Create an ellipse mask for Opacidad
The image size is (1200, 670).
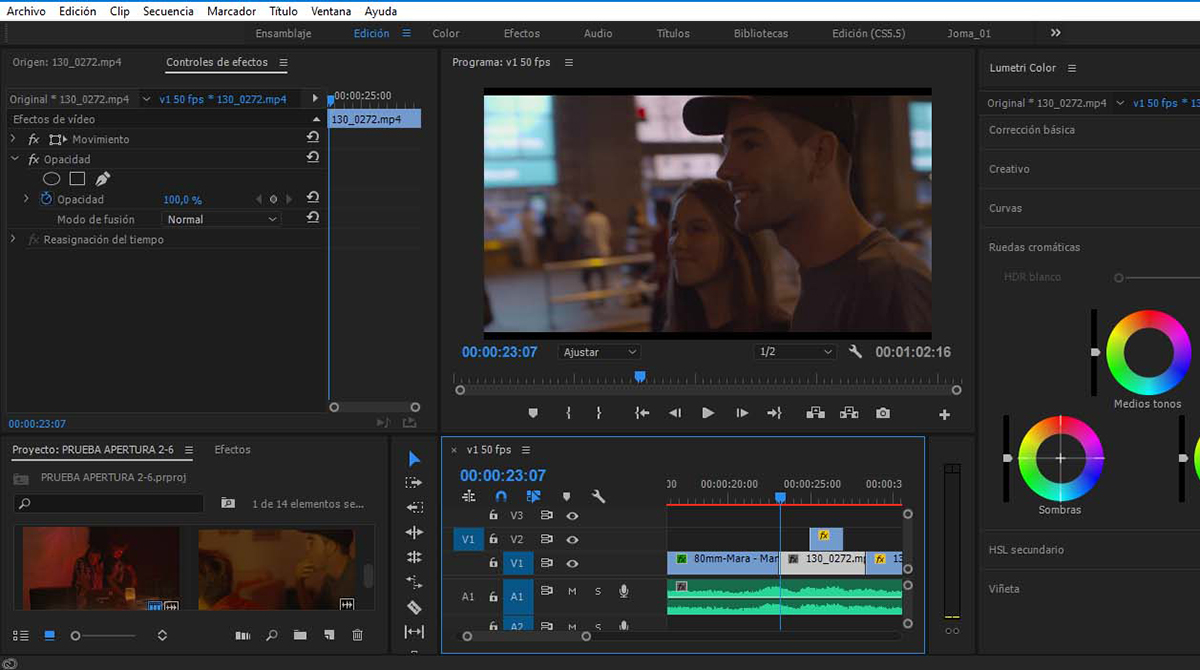[x=51, y=179]
